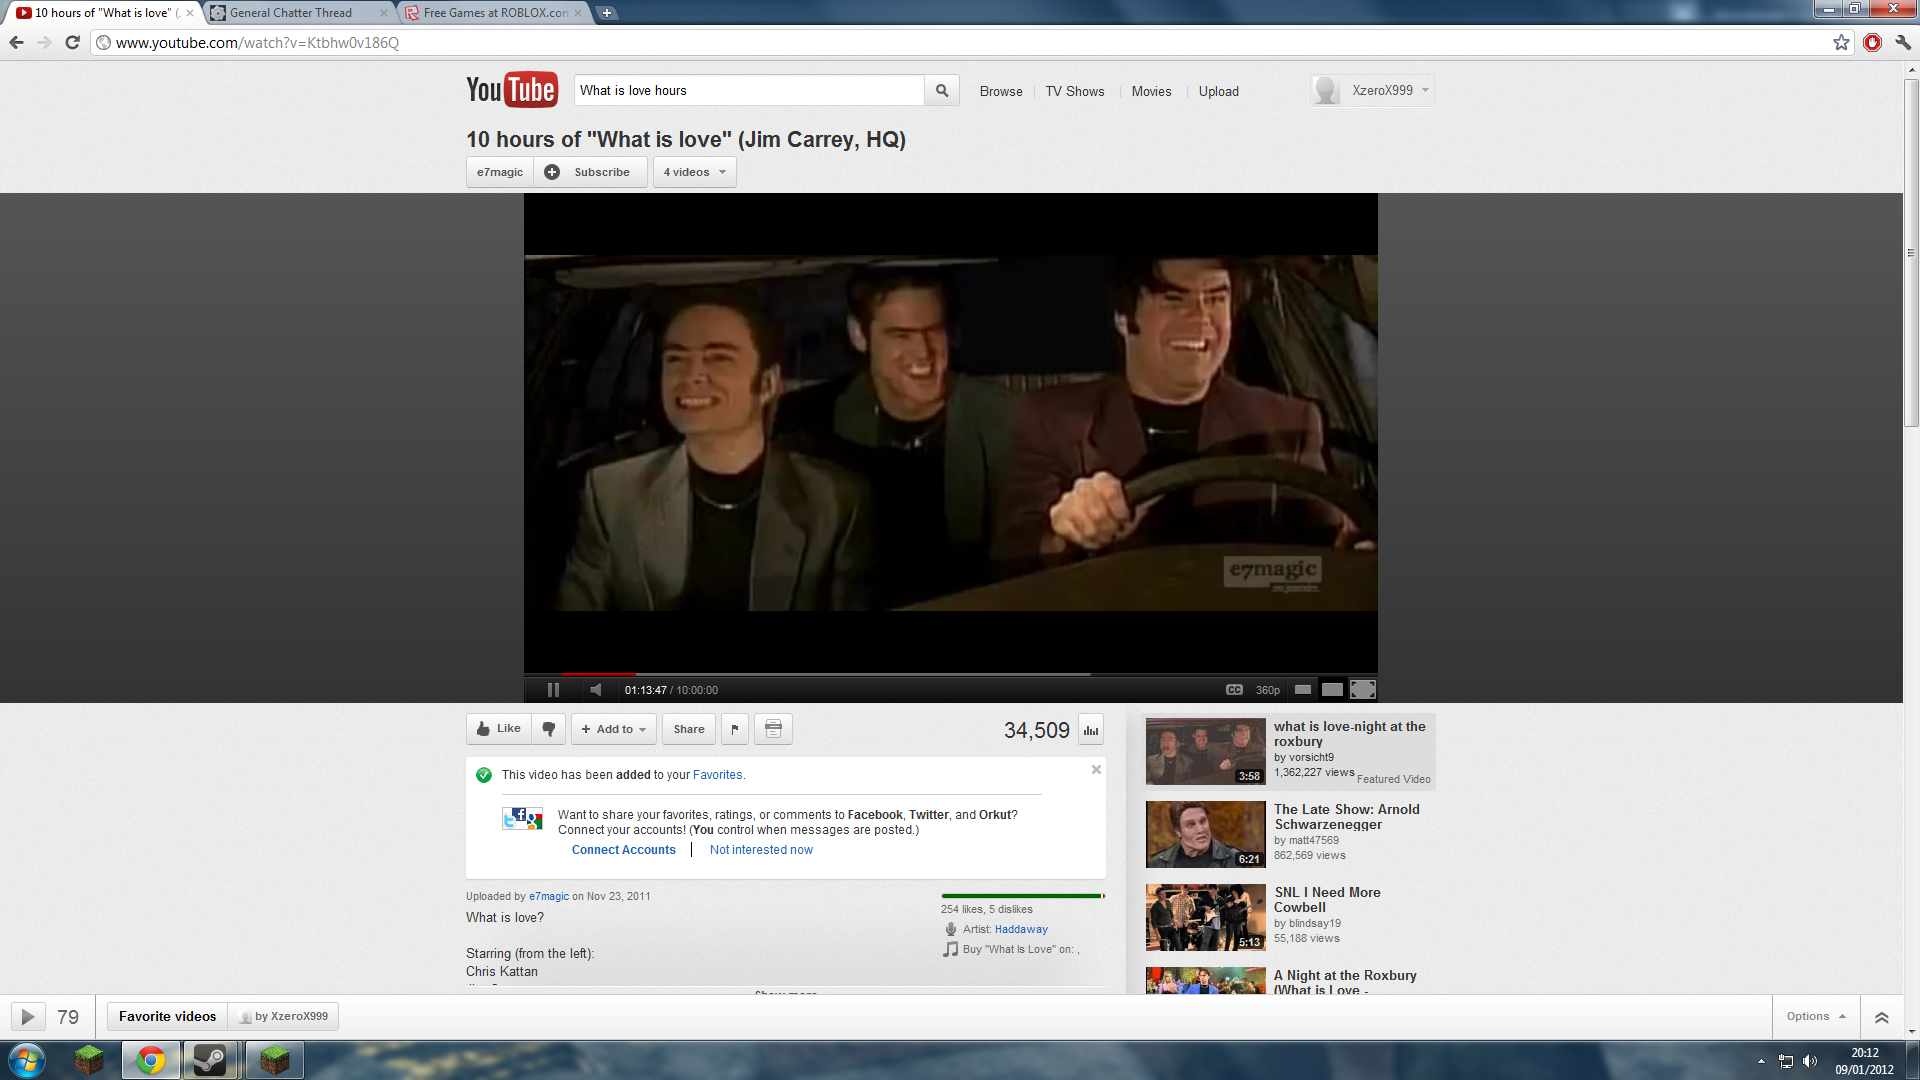Open the 360p quality selector
This screenshot has width=1920, height=1080.
pos(1268,690)
